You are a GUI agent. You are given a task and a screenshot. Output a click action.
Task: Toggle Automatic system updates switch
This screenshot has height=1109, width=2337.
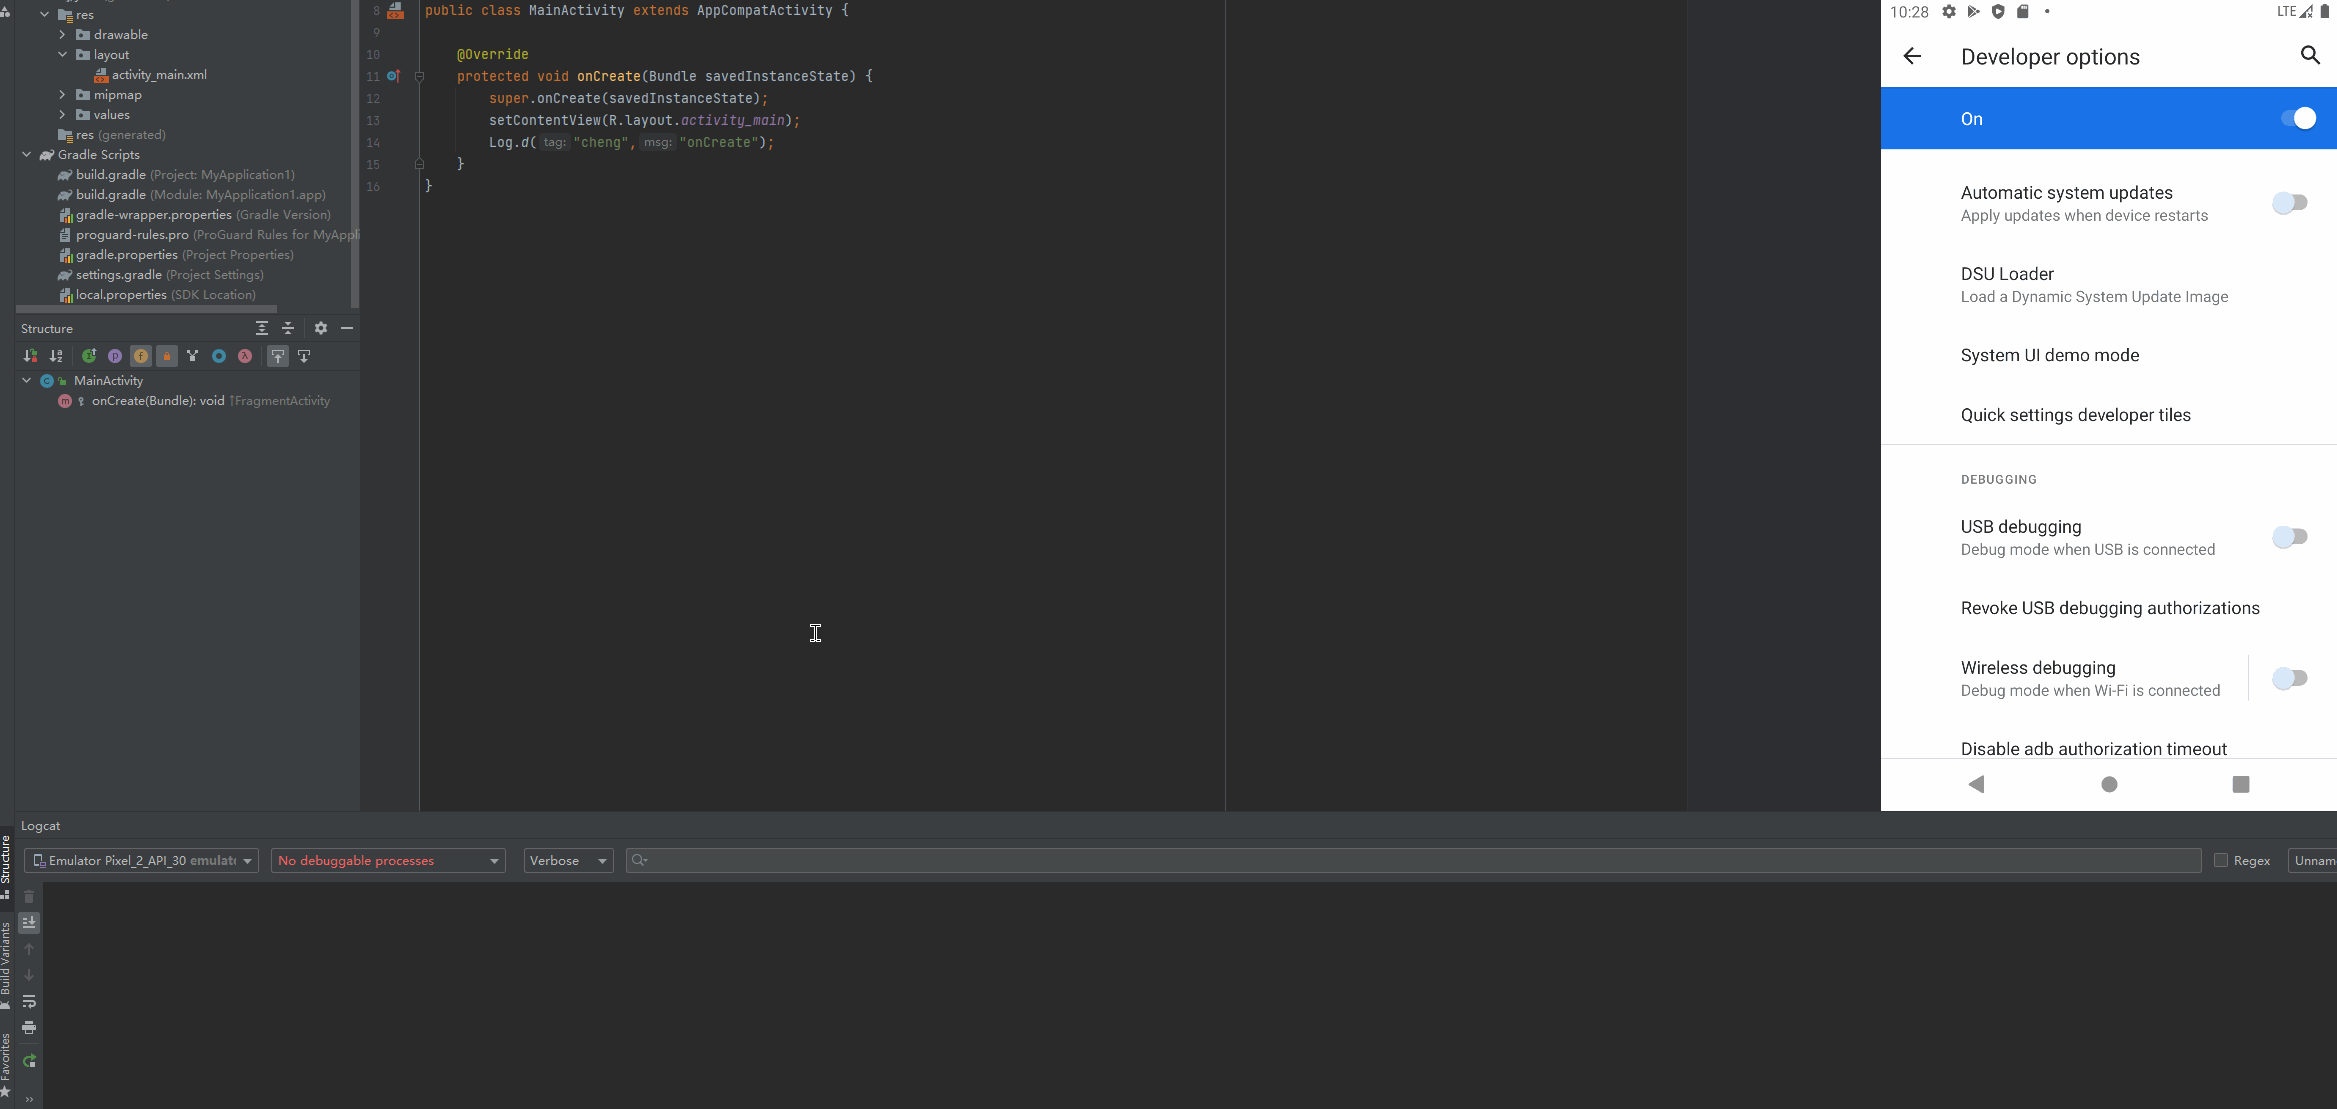pos(2289,203)
